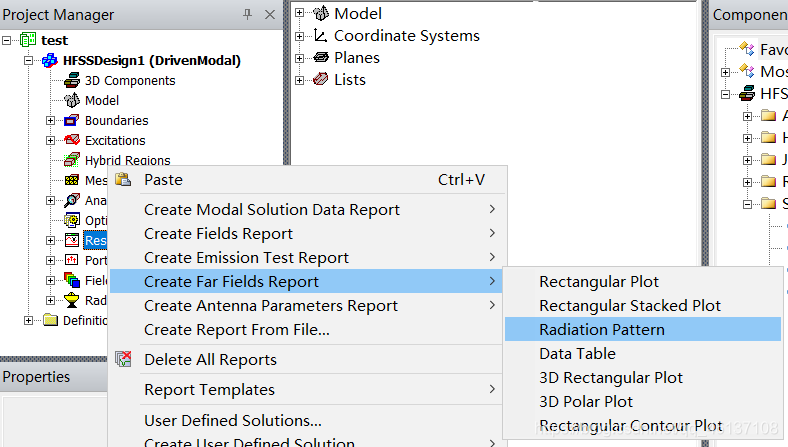Expand the Lists node

[x=300, y=80]
